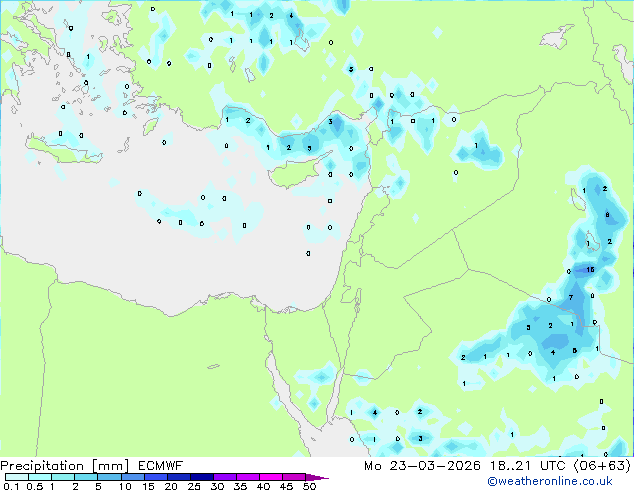Click the 'ECMWF' model label
Image resolution: width=634 pixels, height=490 pixels.
(x=160, y=466)
